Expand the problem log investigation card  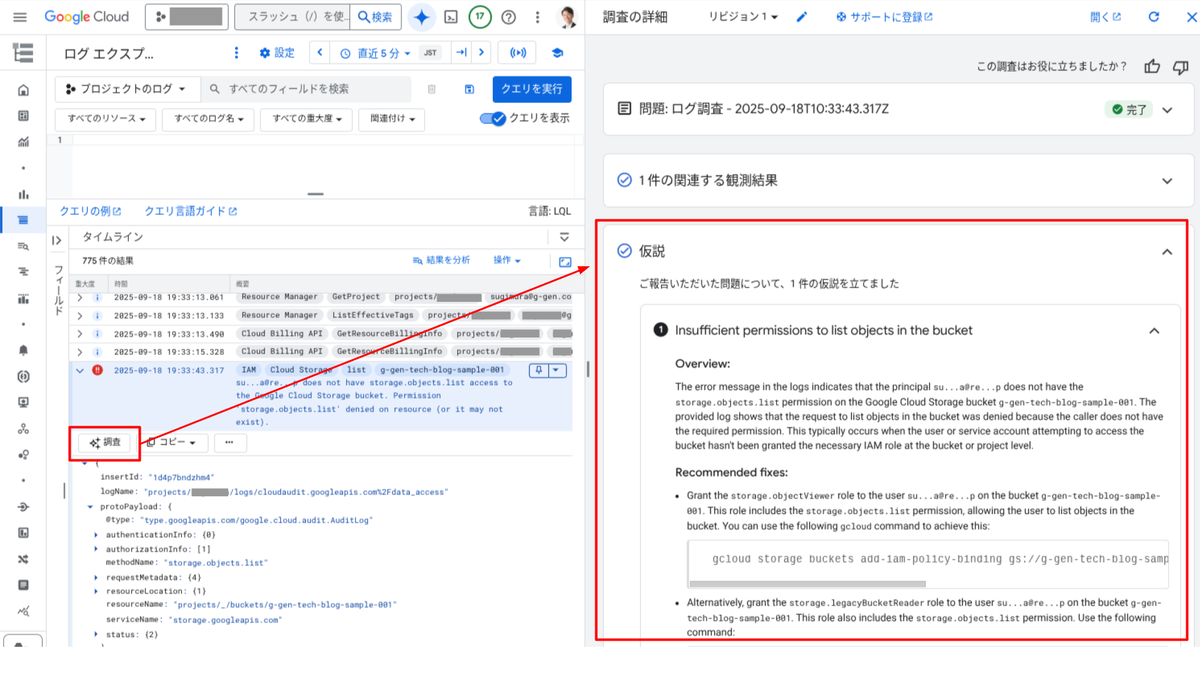pyautogui.click(x=1167, y=110)
